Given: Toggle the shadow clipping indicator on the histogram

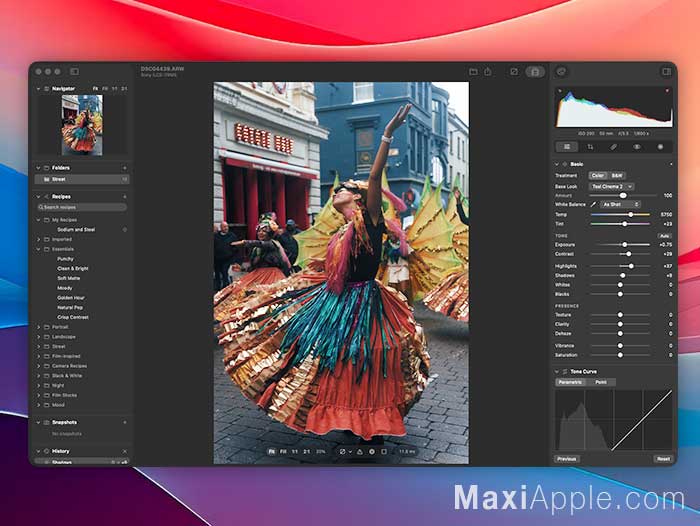Looking at the screenshot, I should point(559,91).
